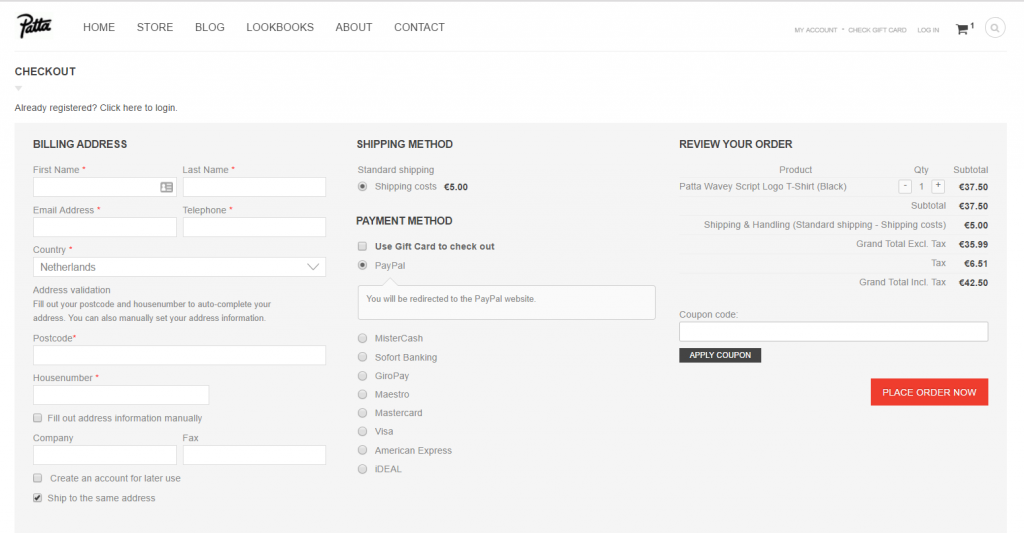The image size is (1024, 533).
Task: Click the CHECKOUT page heading
Action: point(45,72)
